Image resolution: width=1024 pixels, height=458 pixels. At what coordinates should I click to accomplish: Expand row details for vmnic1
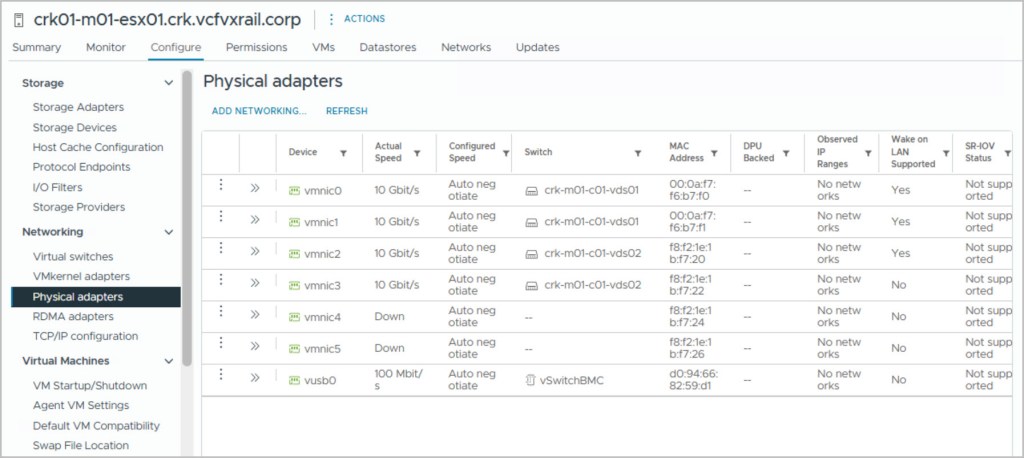tap(255, 221)
